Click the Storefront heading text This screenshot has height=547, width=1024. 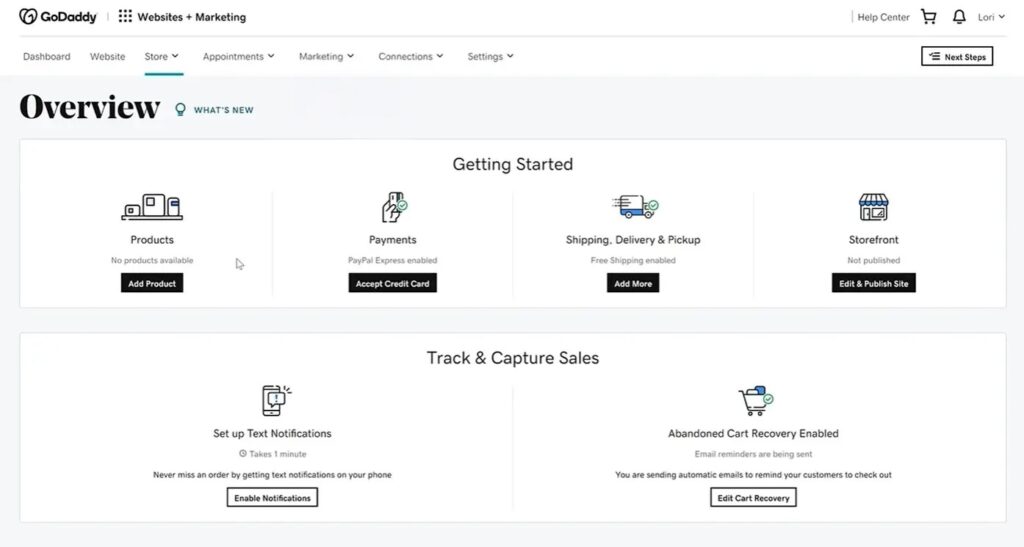874,240
